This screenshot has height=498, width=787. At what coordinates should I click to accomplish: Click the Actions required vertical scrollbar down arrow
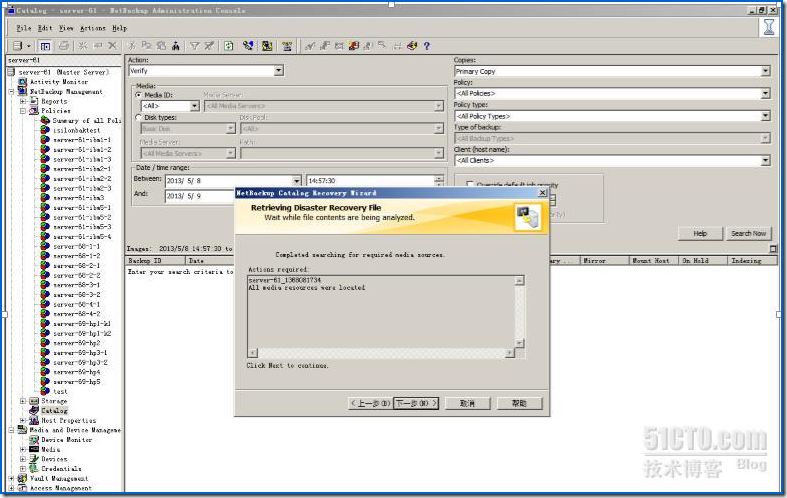(520, 343)
